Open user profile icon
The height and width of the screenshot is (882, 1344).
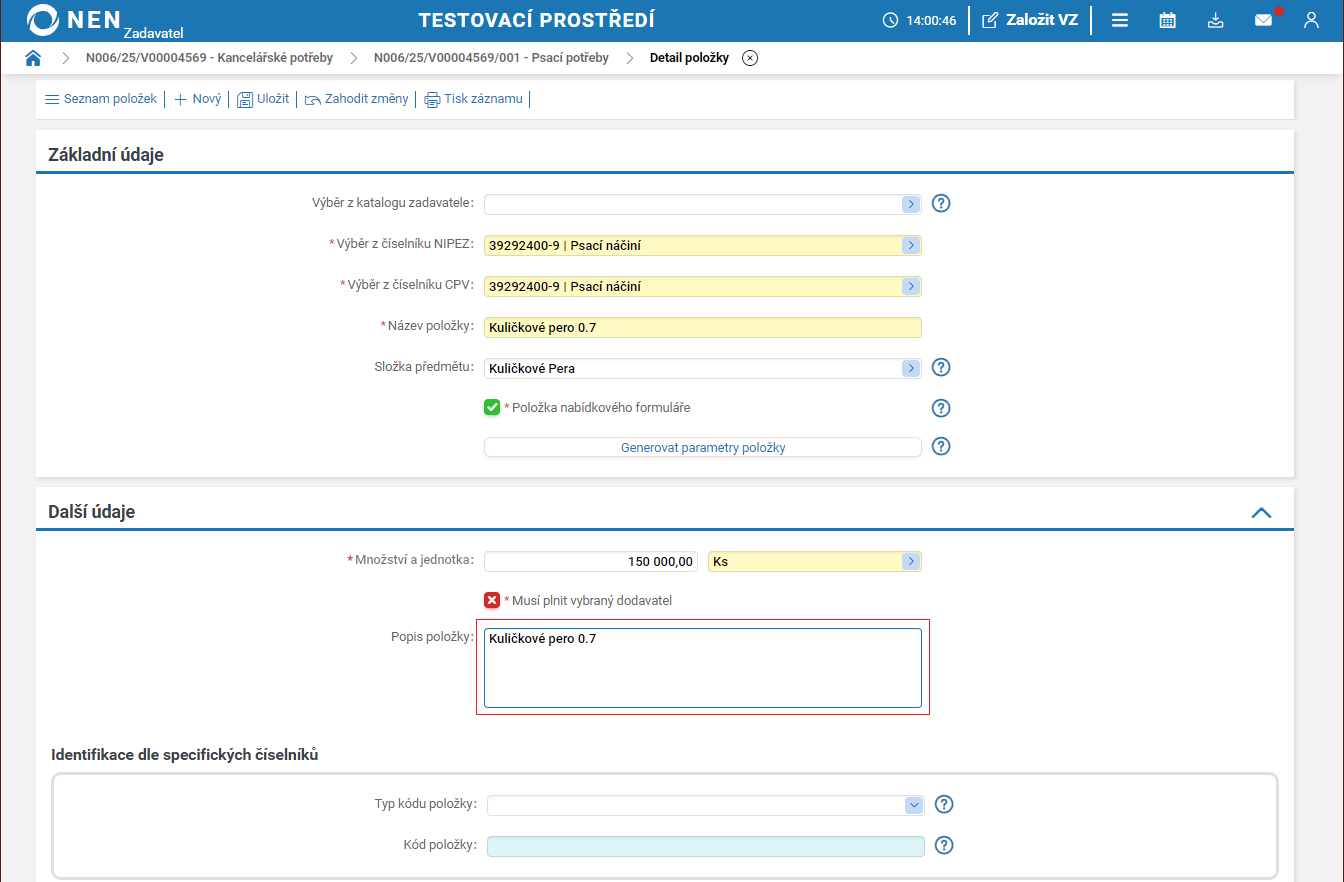[1311, 20]
